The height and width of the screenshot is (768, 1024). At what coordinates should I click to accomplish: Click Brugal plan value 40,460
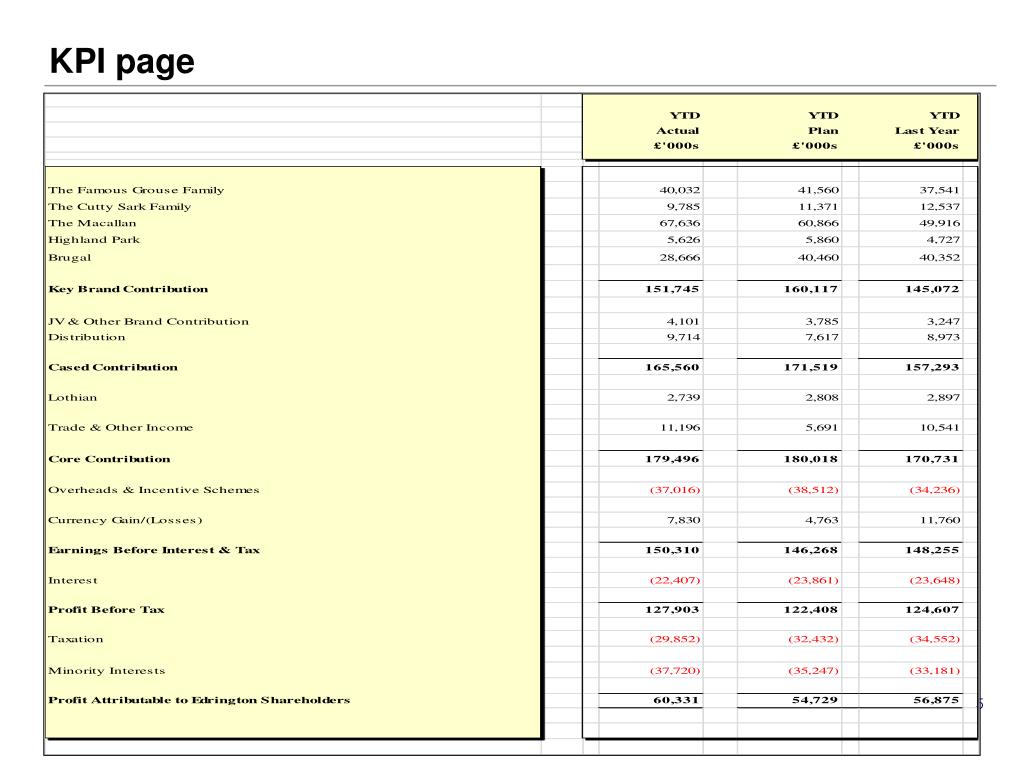[x=818, y=257]
